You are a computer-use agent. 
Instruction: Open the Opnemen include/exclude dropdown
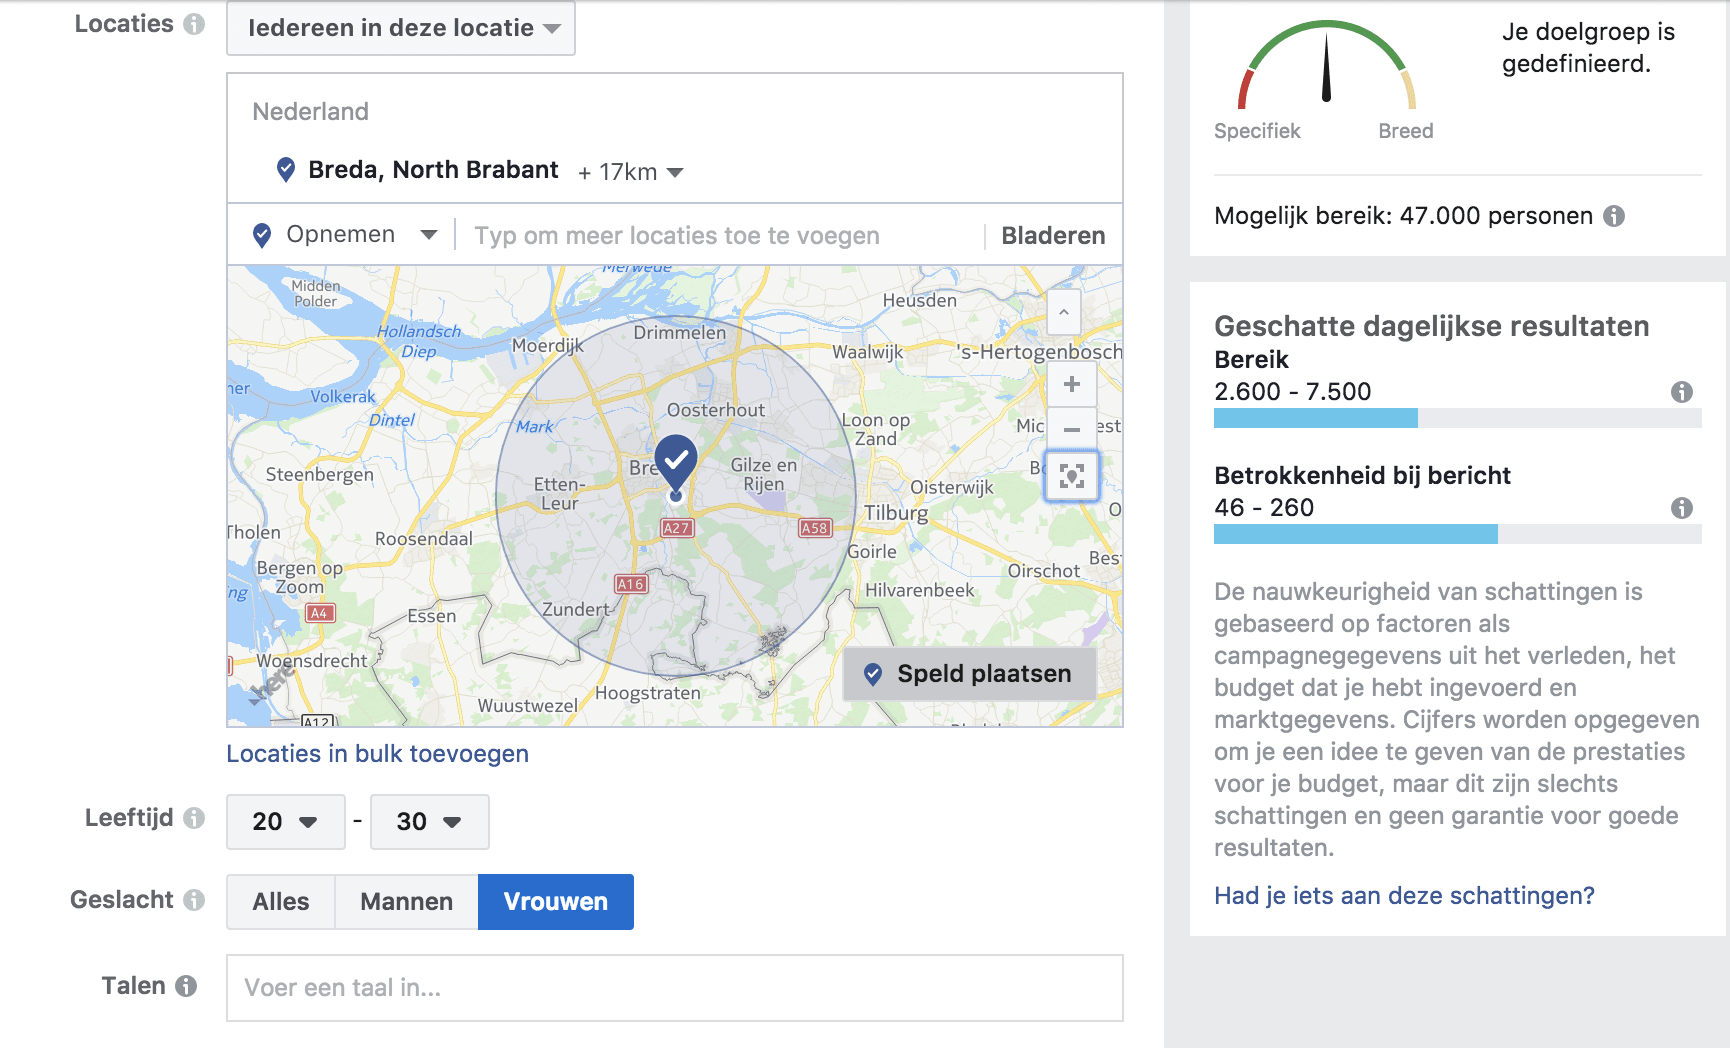point(345,235)
